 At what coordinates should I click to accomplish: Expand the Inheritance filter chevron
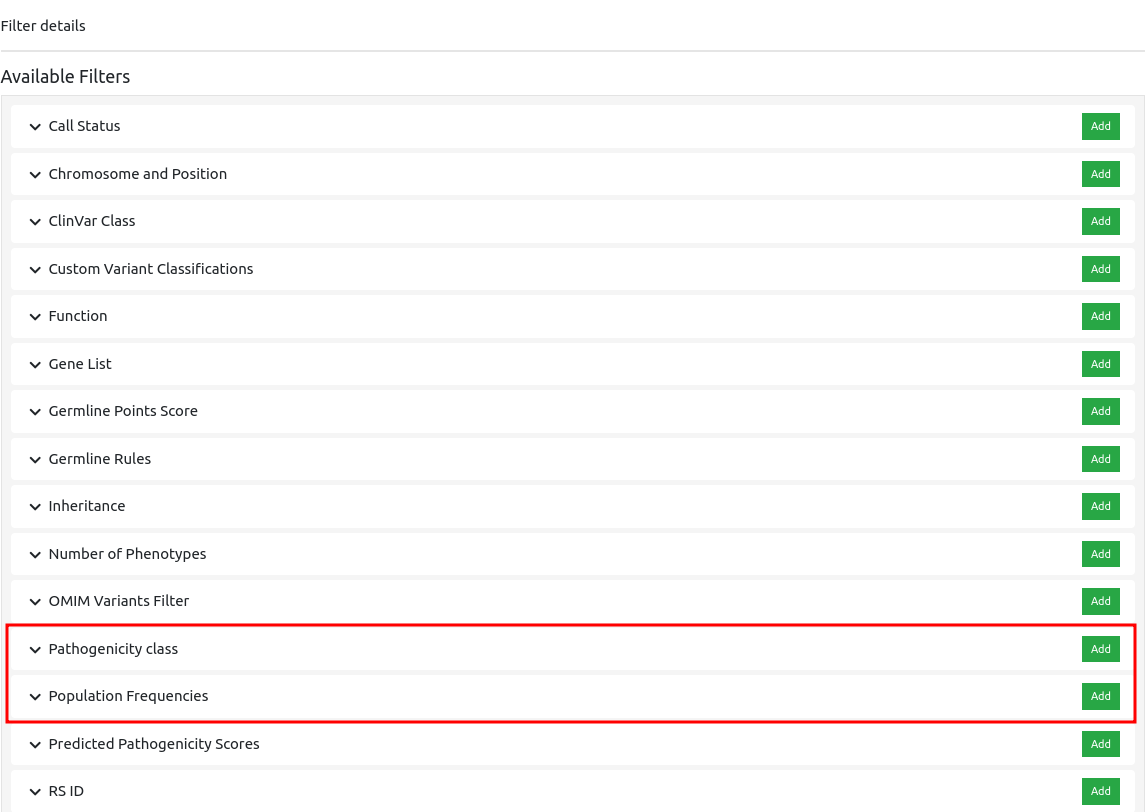click(x=35, y=507)
